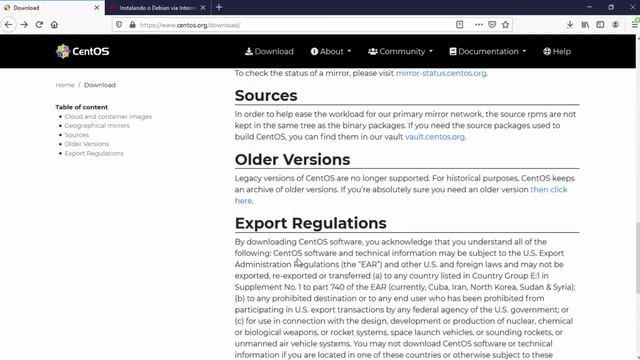Image resolution: width=640 pixels, height=360 pixels.
Task: Click the 'Table of content' label
Action: tap(82, 107)
